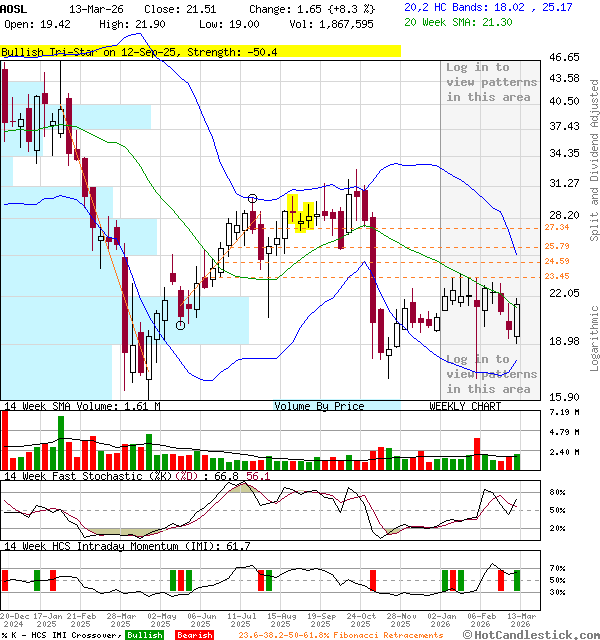Click the HotCandlestick.com watermark
Image resolution: width=600 pixels, height=640 pixels.
click(532, 634)
